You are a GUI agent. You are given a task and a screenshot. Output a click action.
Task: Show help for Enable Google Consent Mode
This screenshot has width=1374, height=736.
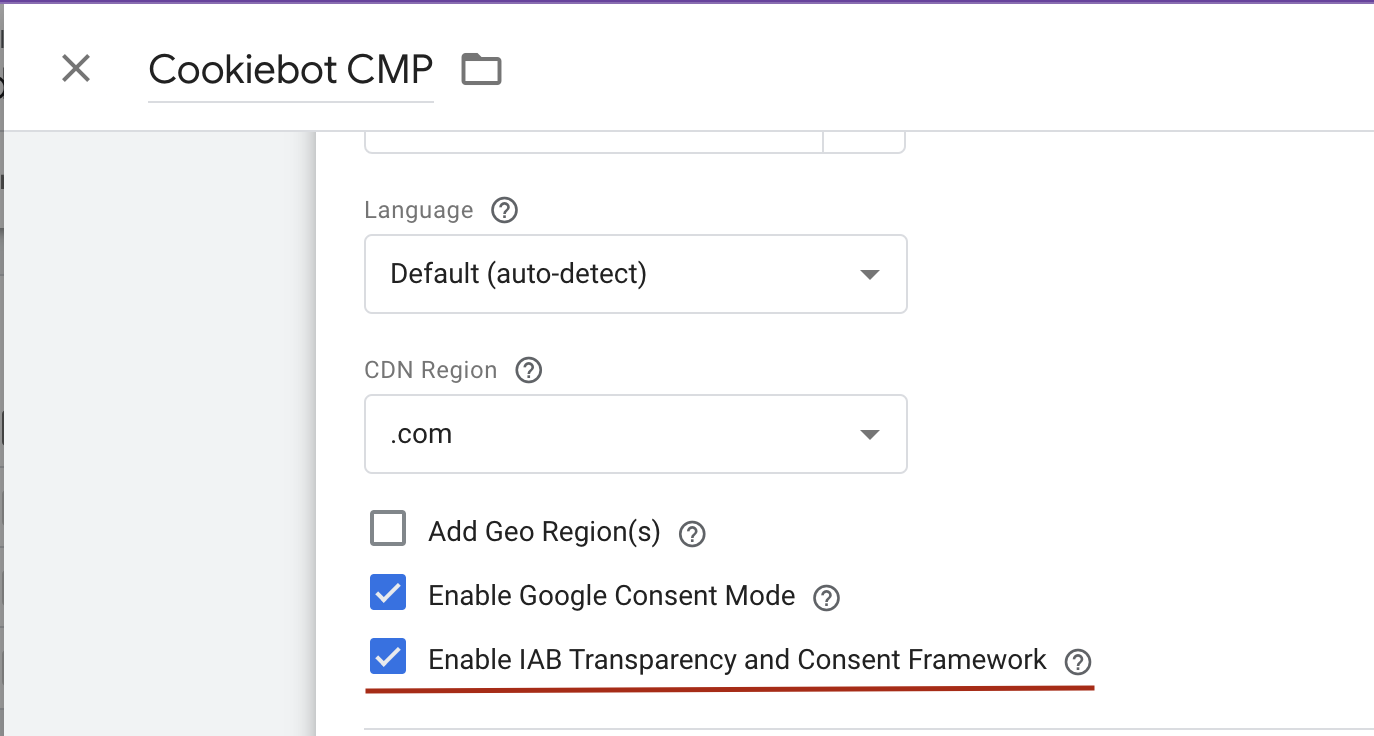[x=826, y=598]
